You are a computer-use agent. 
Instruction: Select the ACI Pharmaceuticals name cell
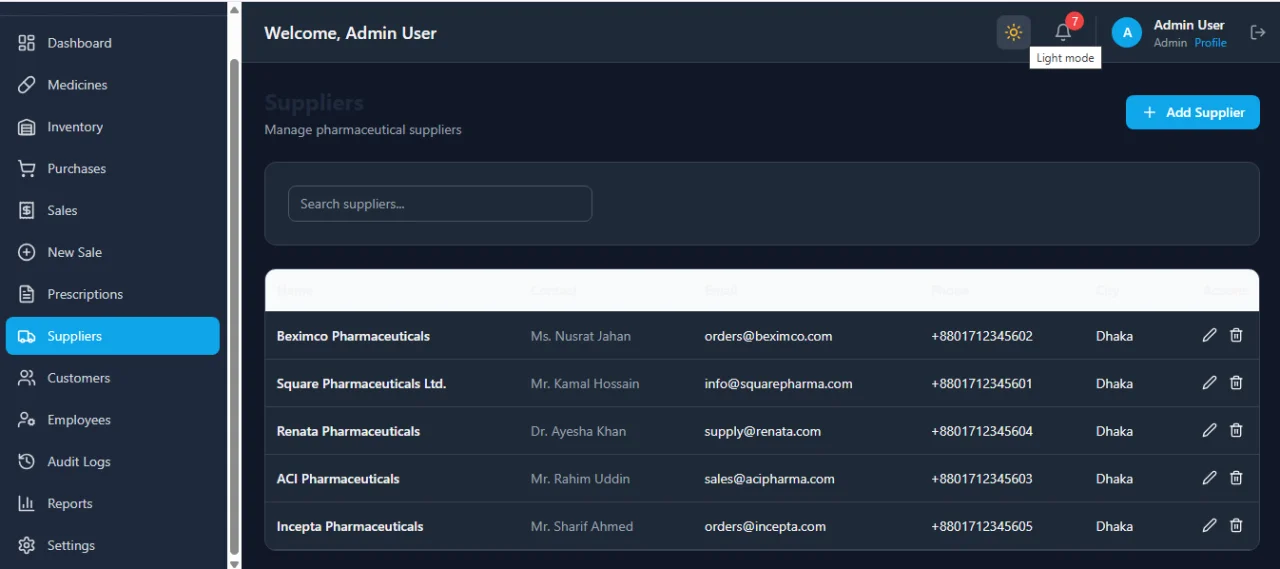pos(338,479)
